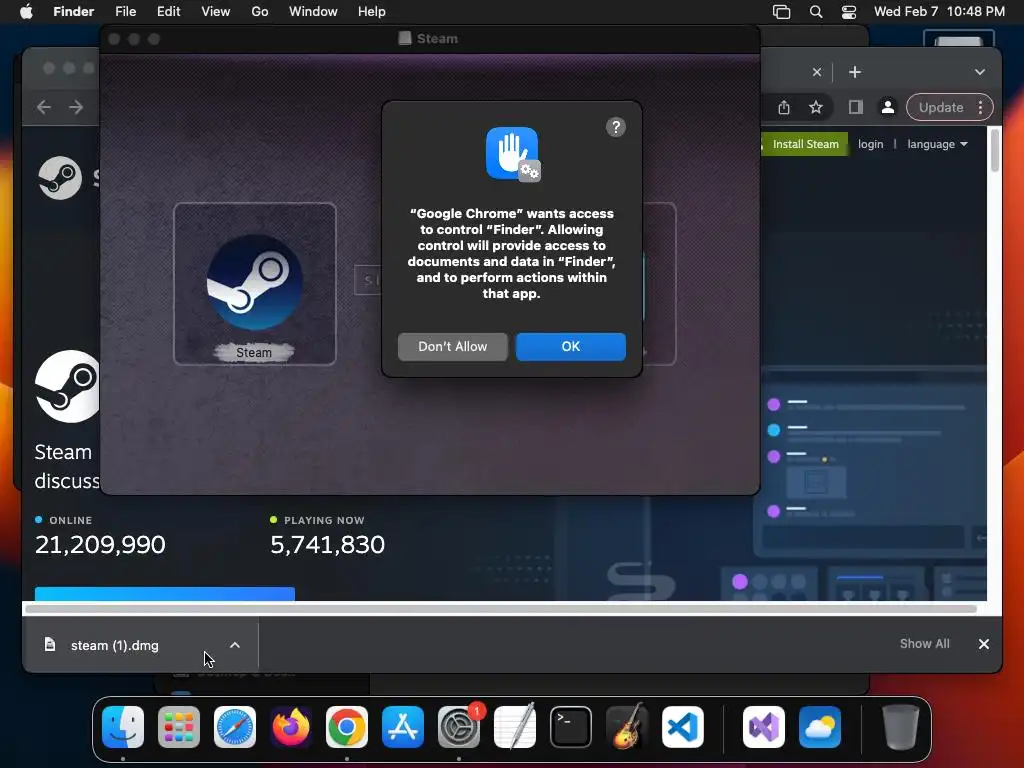The width and height of the screenshot is (1024, 768).
Task: Open Safari from the Dock
Action: (234, 727)
